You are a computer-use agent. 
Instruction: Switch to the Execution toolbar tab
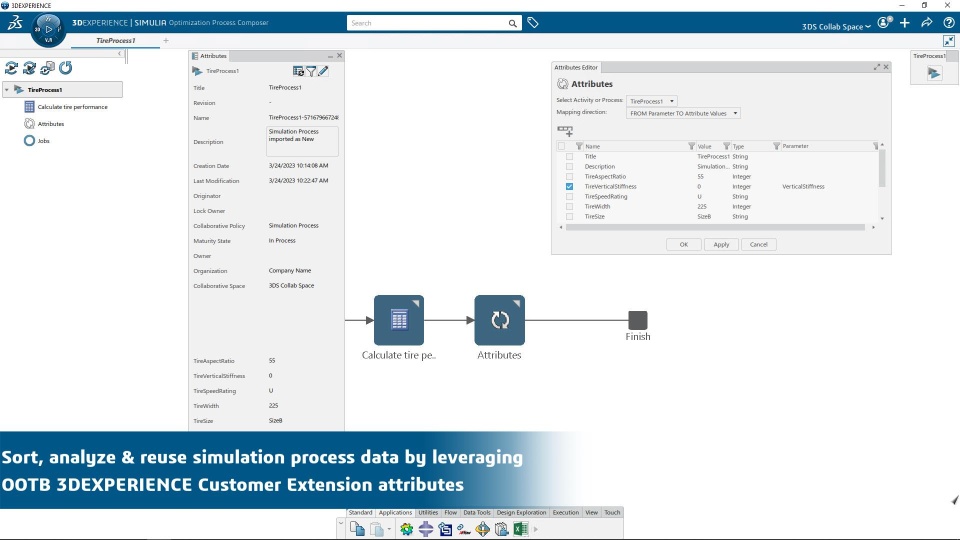pyautogui.click(x=566, y=512)
